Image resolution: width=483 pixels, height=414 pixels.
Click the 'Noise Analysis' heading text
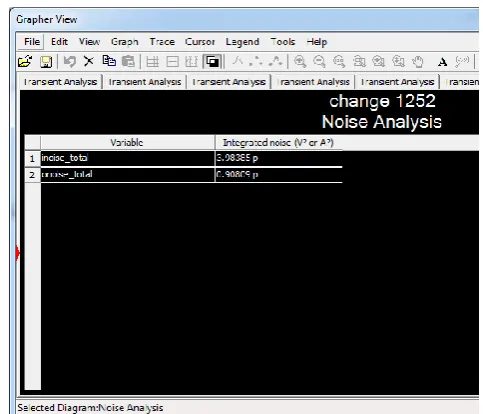382,122
